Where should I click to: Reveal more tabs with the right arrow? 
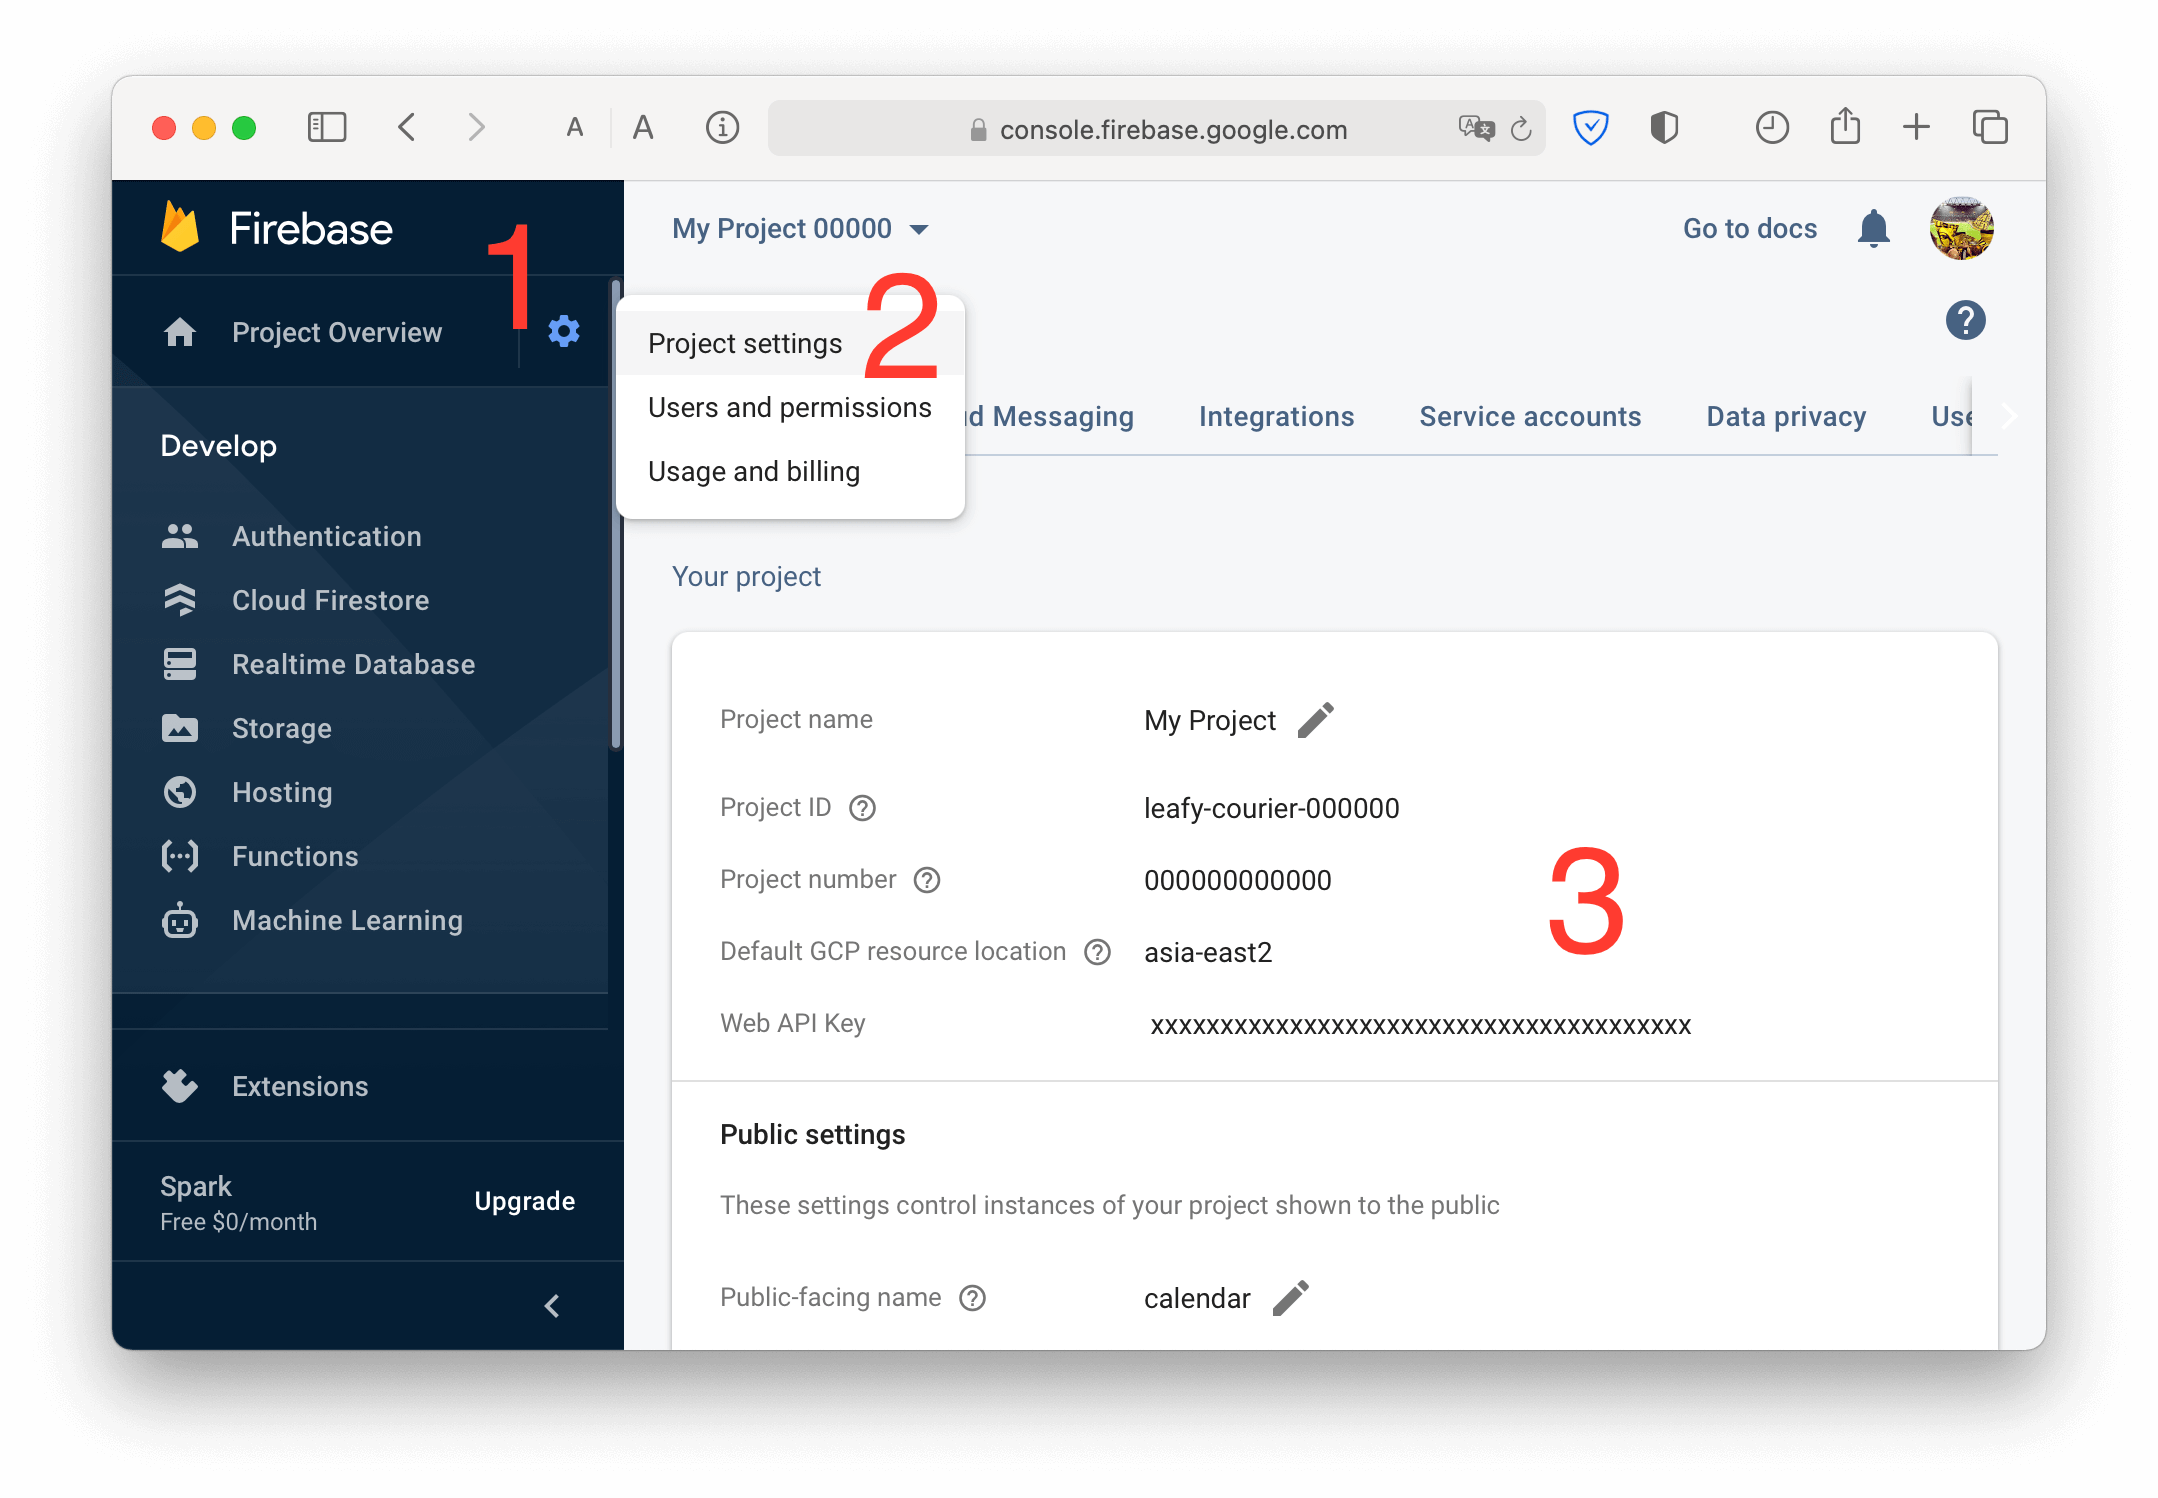[2007, 416]
